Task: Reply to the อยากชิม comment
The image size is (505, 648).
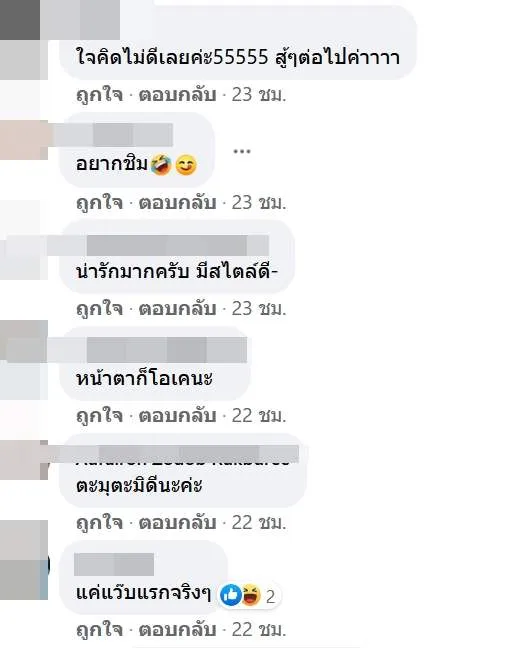Action: [x=177, y=202]
